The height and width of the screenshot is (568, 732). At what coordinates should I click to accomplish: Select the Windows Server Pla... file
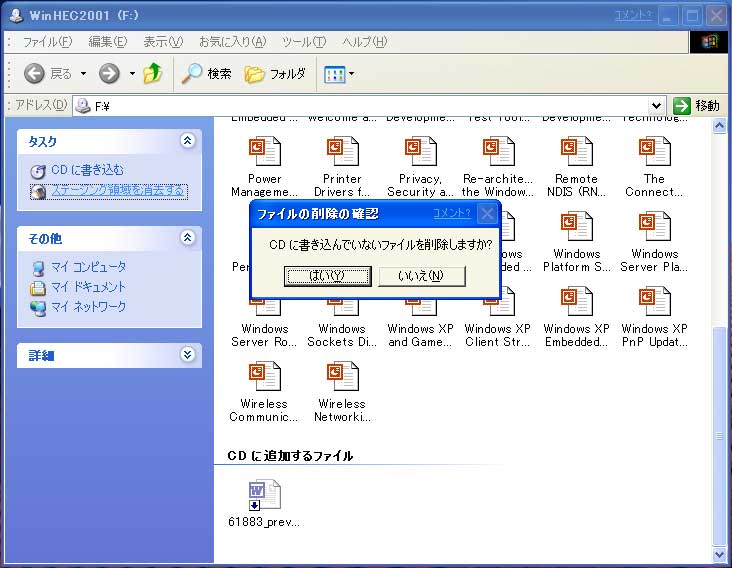[655, 242]
